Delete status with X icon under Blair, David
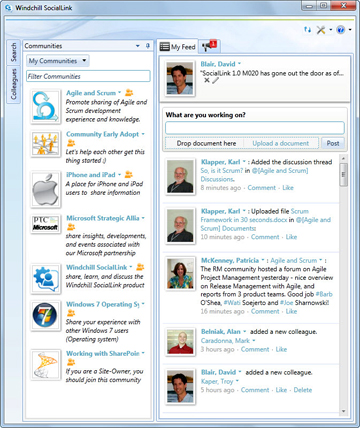The width and height of the screenshot is (360, 428). click(x=207, y=80)
